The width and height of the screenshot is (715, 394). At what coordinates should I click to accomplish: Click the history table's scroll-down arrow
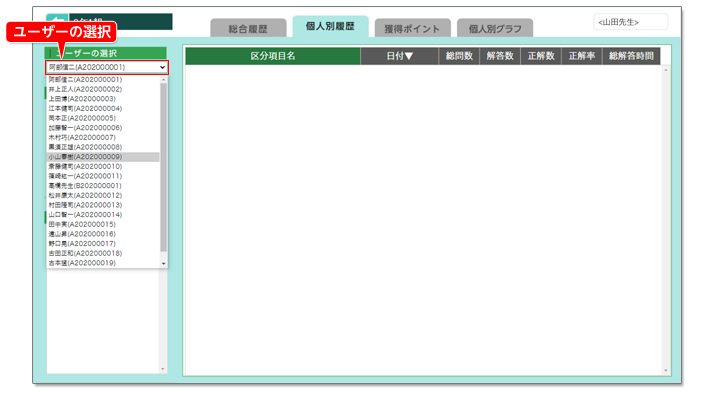(666, 371)
